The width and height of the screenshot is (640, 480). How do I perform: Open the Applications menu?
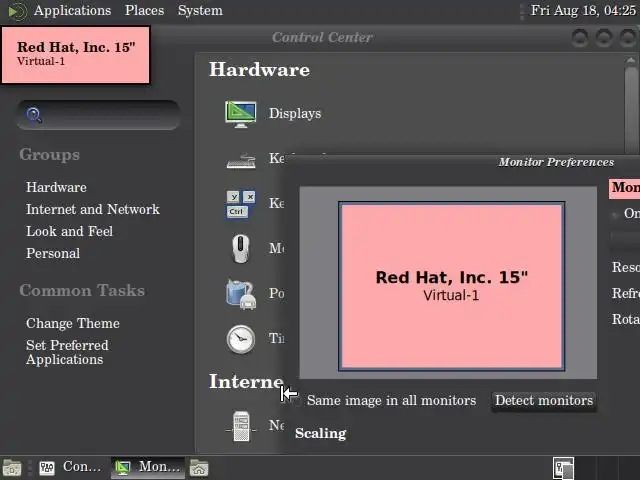[x=72, y=11]
